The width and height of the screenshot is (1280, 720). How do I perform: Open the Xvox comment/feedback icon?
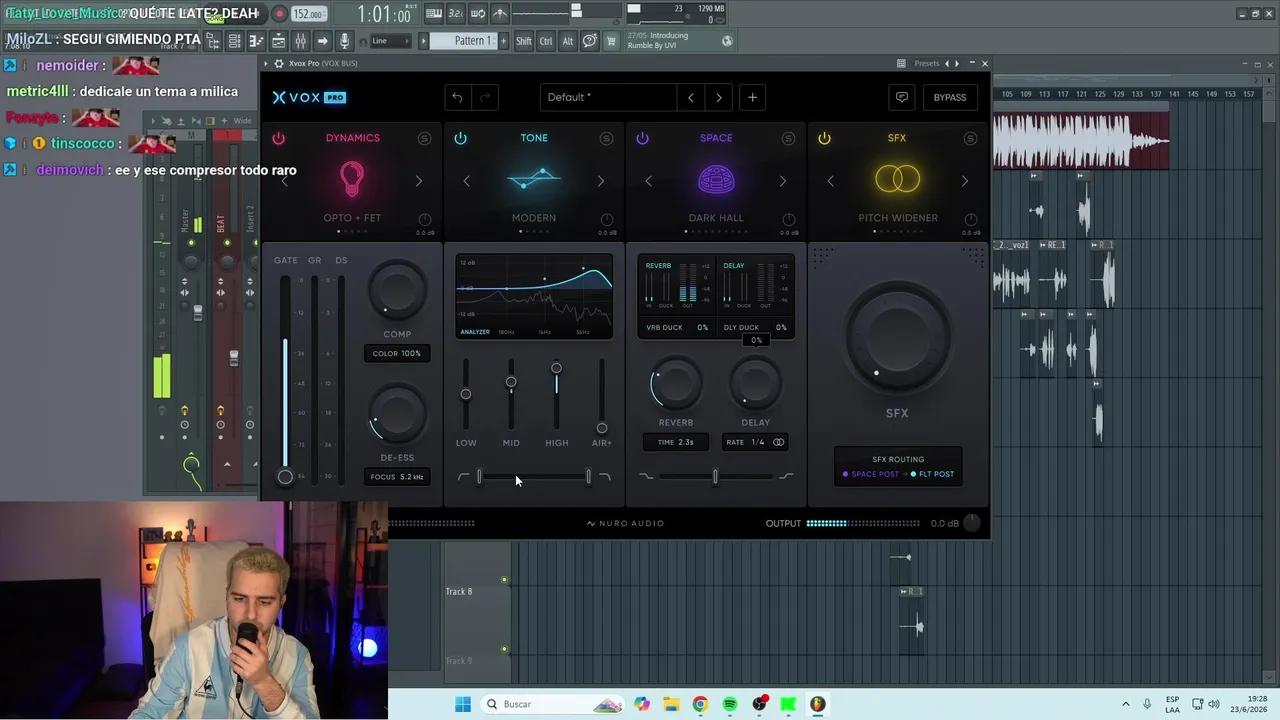coord(902,97)
